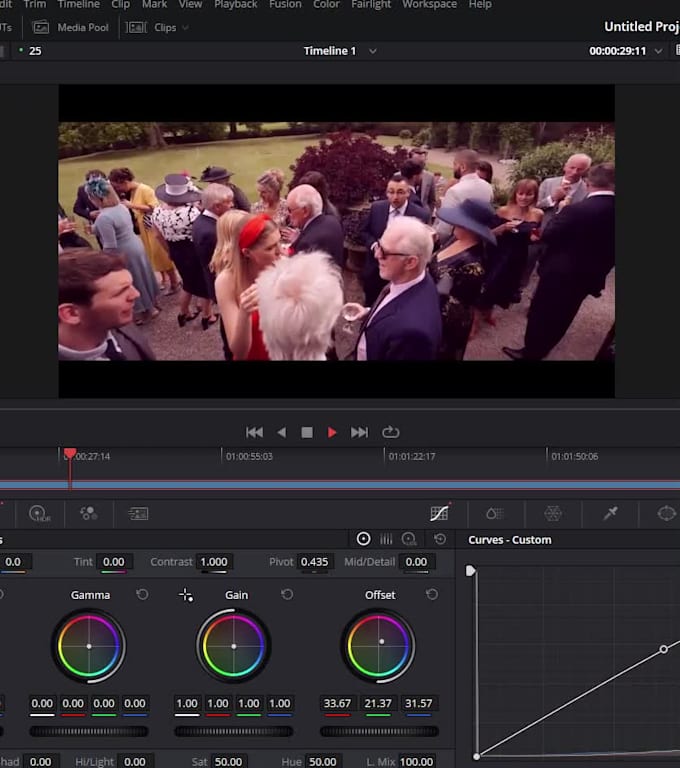
Task: Jump to last frame button
Action: (x=359, y=432)
